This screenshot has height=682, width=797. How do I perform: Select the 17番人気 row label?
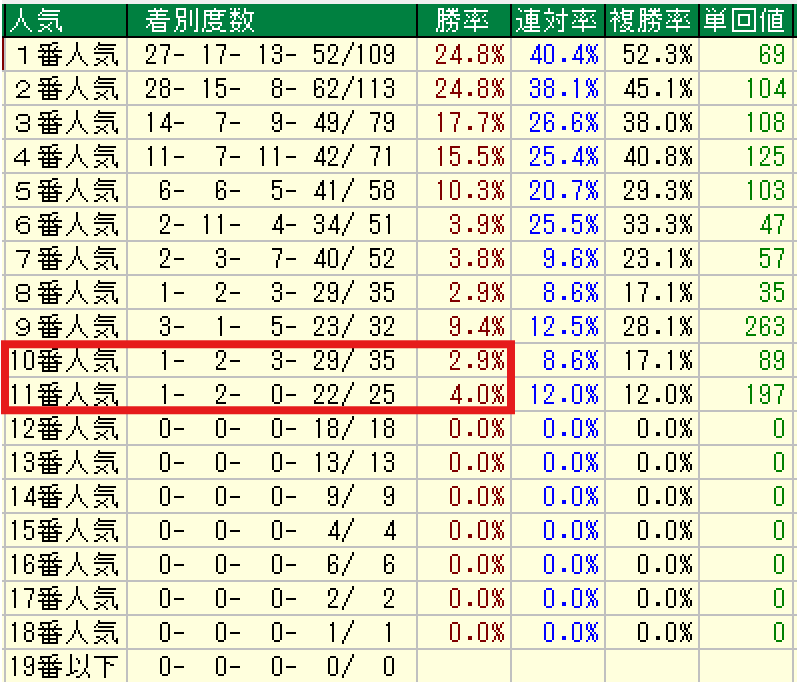66,599
